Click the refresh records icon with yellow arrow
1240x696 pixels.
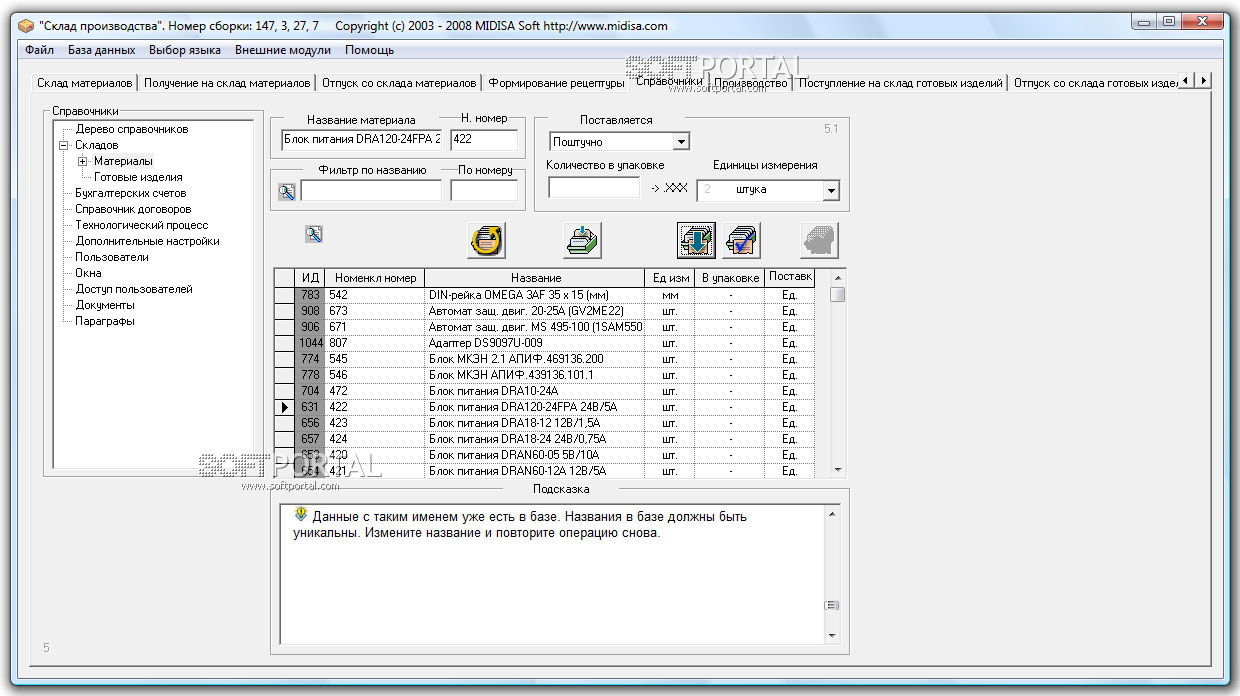[x=486, y=240]
